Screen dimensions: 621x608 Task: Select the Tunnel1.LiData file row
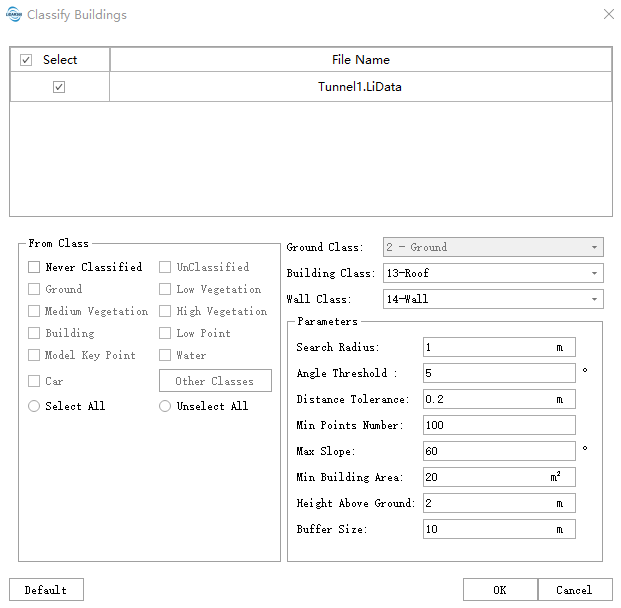(x=360, y=87)
